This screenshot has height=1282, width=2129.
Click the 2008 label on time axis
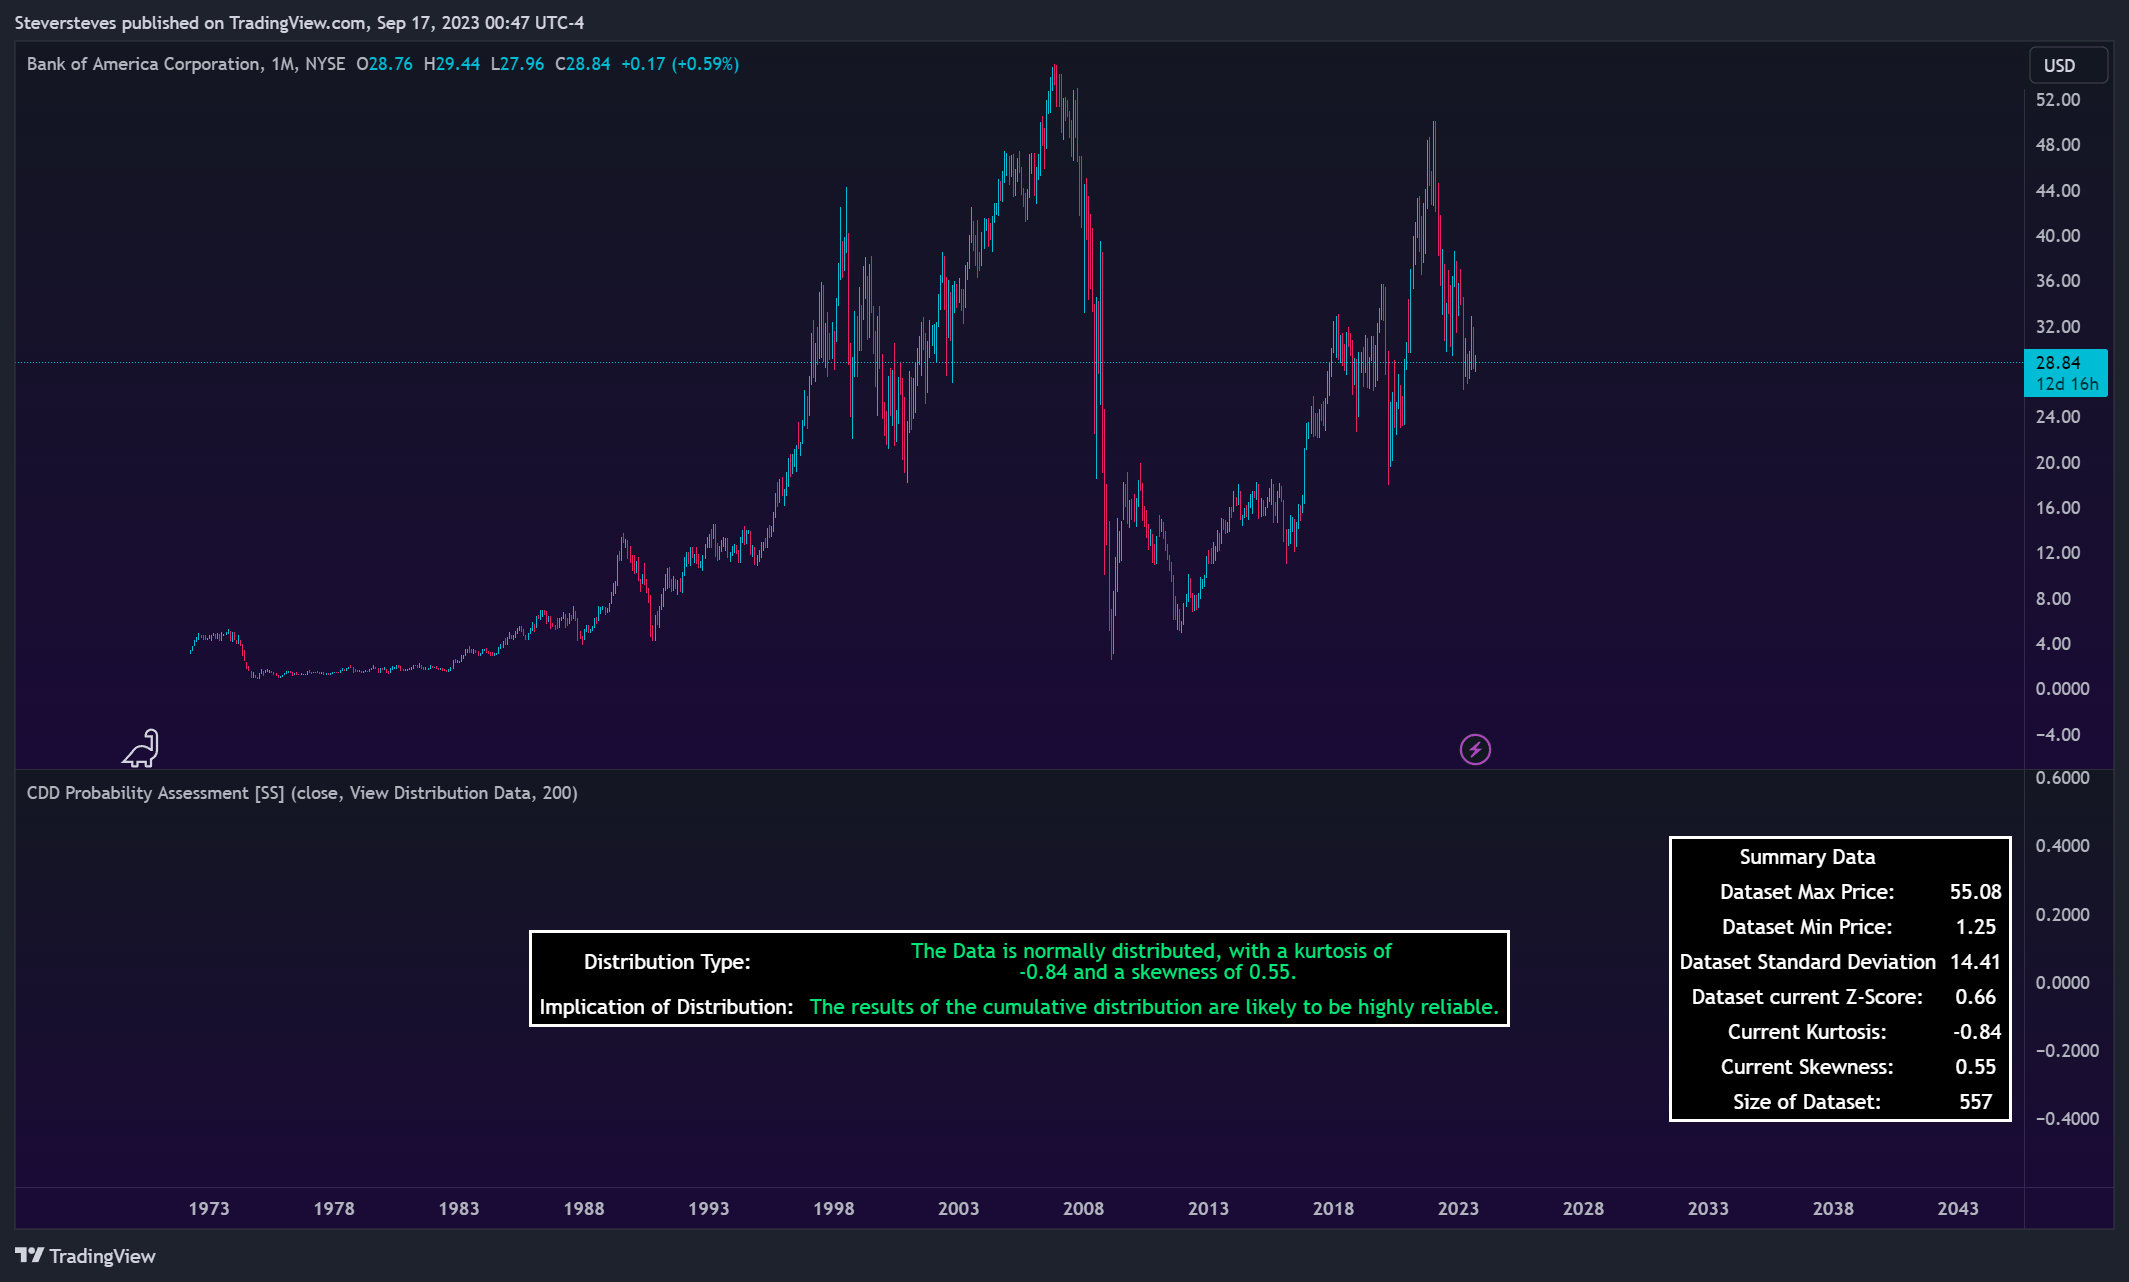tap(1084, 1208)
